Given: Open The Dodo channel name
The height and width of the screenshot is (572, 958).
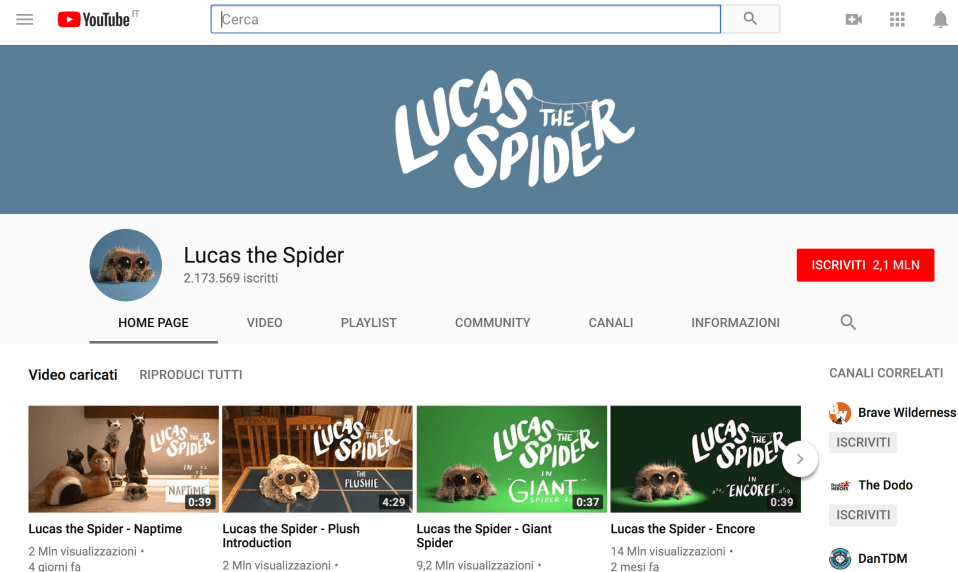Looking at the screenshot, I should pyautogui.click(x=885, y=485).
